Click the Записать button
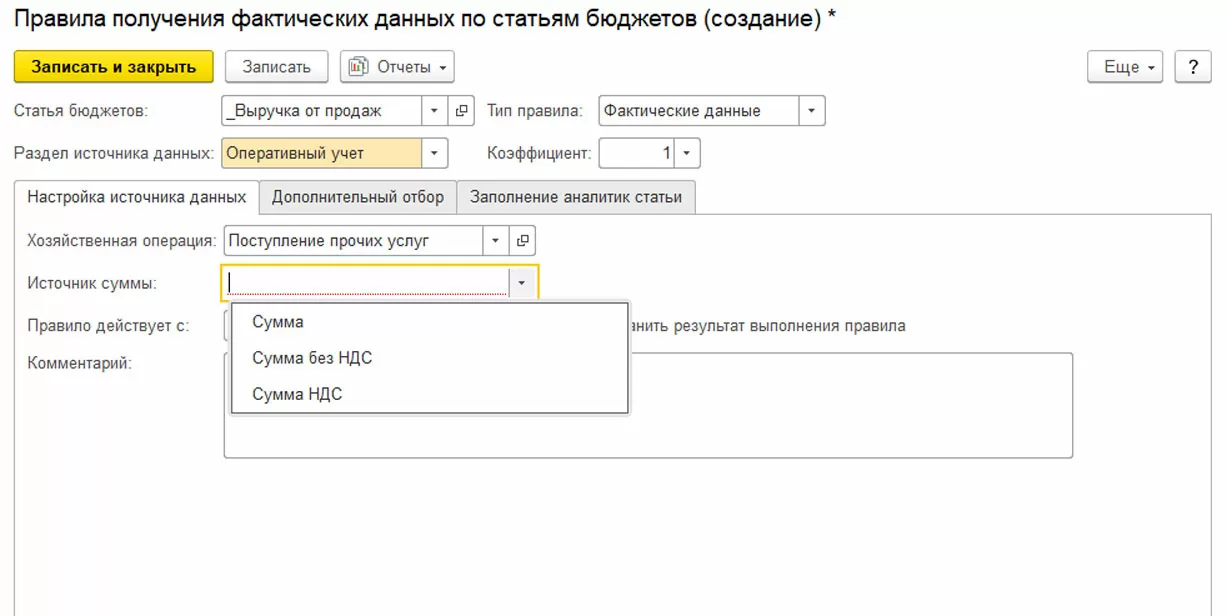The image size is (1227, 616). 276,67
